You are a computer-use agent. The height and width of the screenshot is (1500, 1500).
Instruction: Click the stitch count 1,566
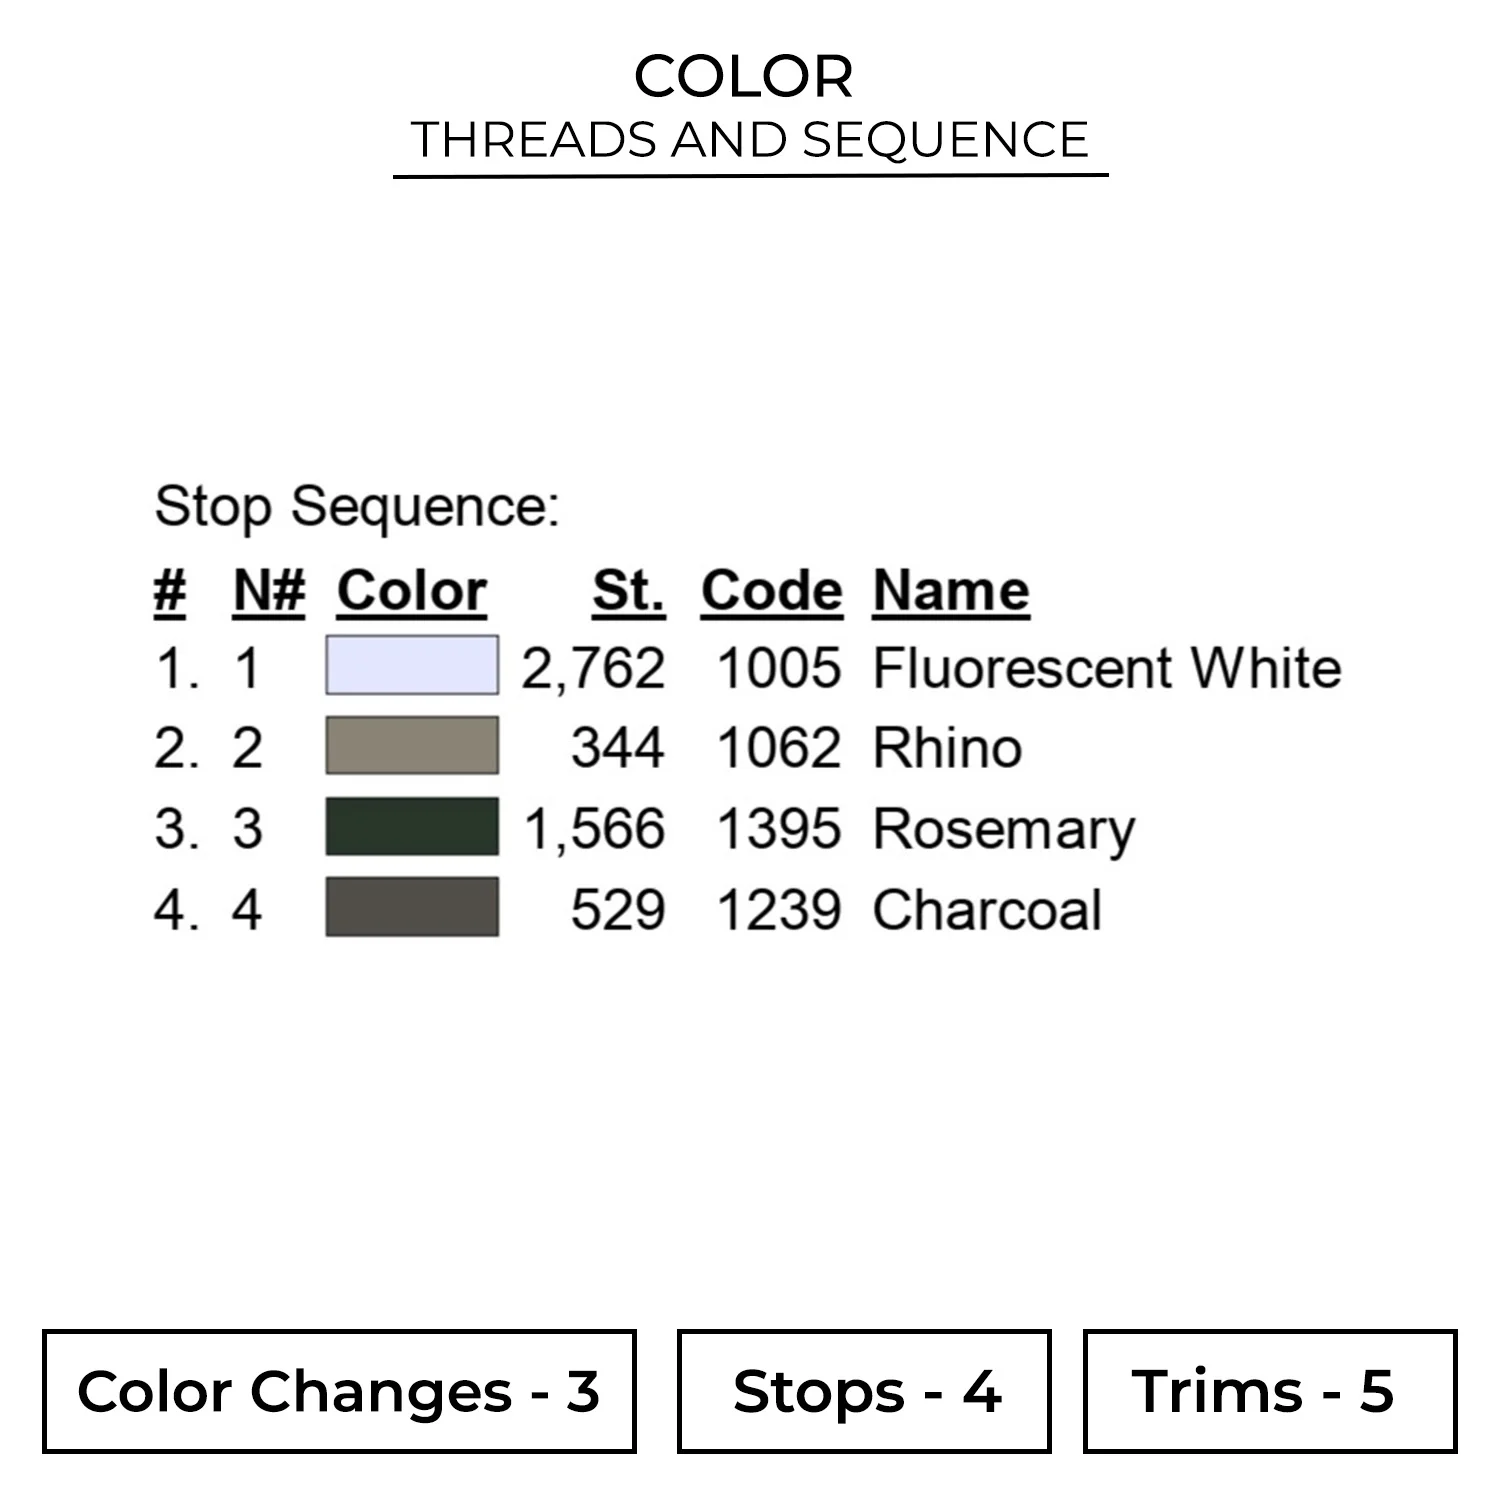pyautogui.click(x=594, y=830)
